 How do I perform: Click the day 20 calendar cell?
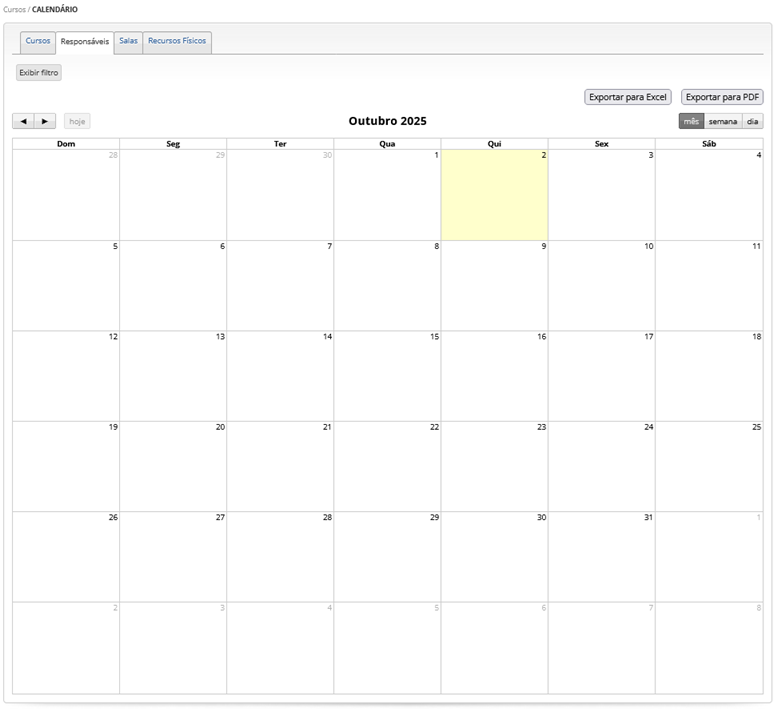[x=173, y=466]
